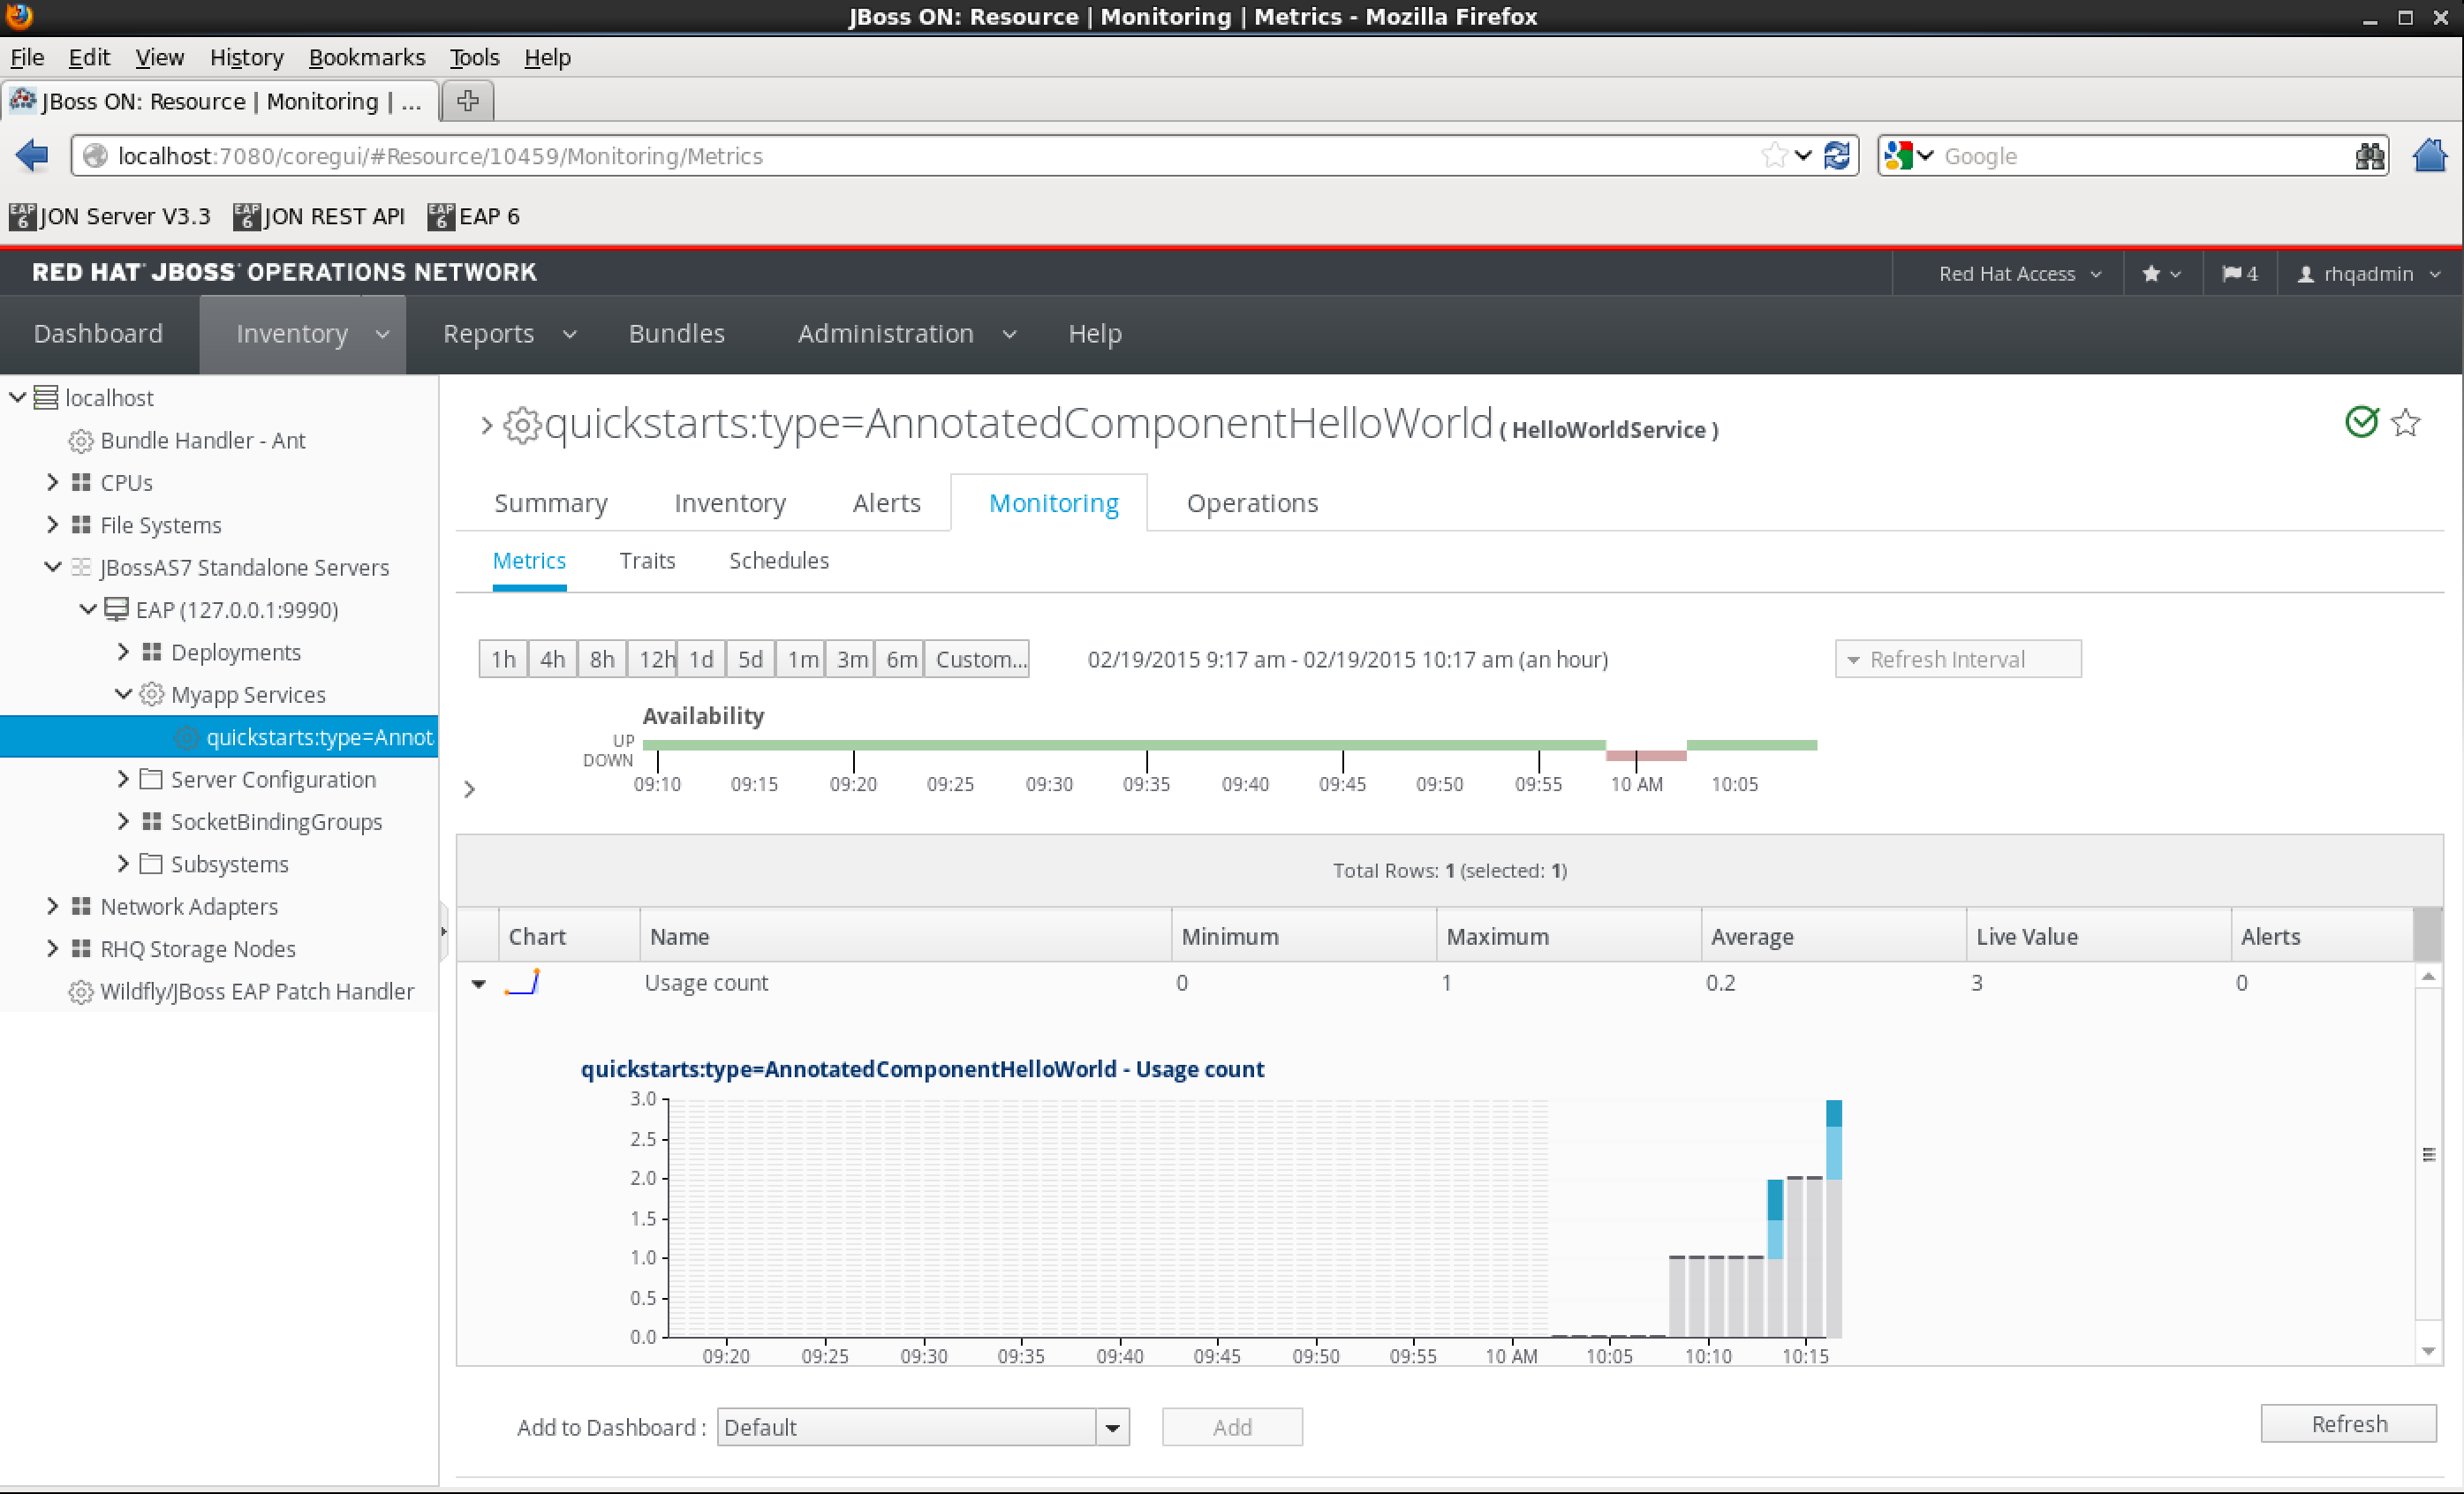
Task: Expand the Deployments tree node
Action: 123,652
